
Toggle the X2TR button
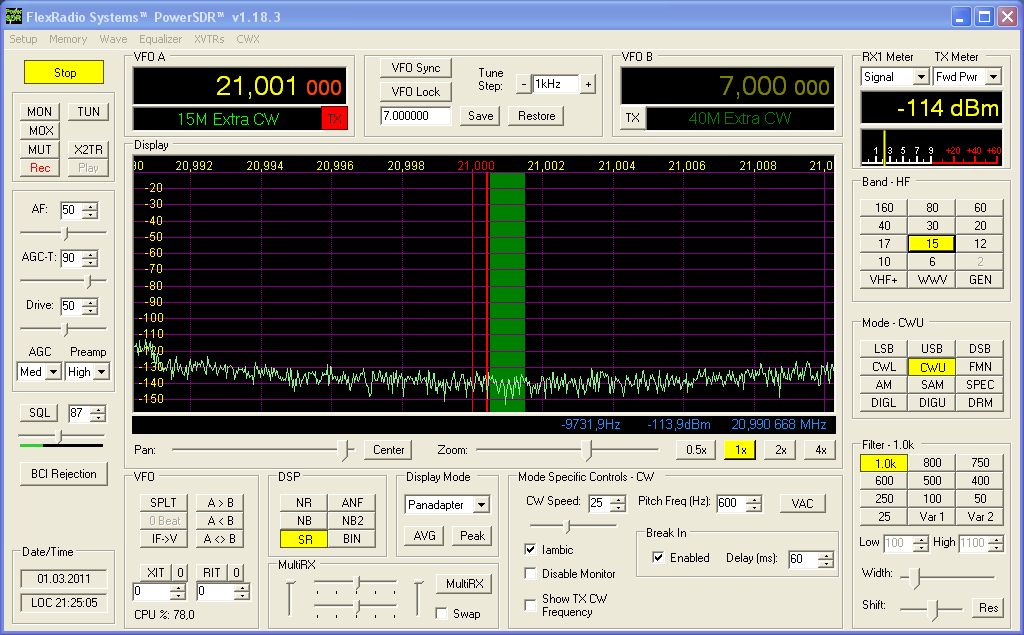pos(89,150)
